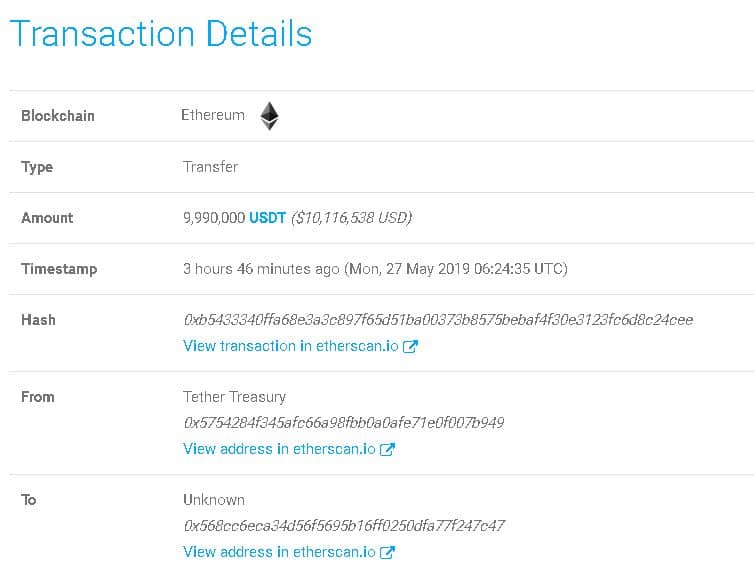The image size is (754, 584).
Task: Open Tether Treasury's "View address in etherscan.io" link
Action: click(279, 449)
